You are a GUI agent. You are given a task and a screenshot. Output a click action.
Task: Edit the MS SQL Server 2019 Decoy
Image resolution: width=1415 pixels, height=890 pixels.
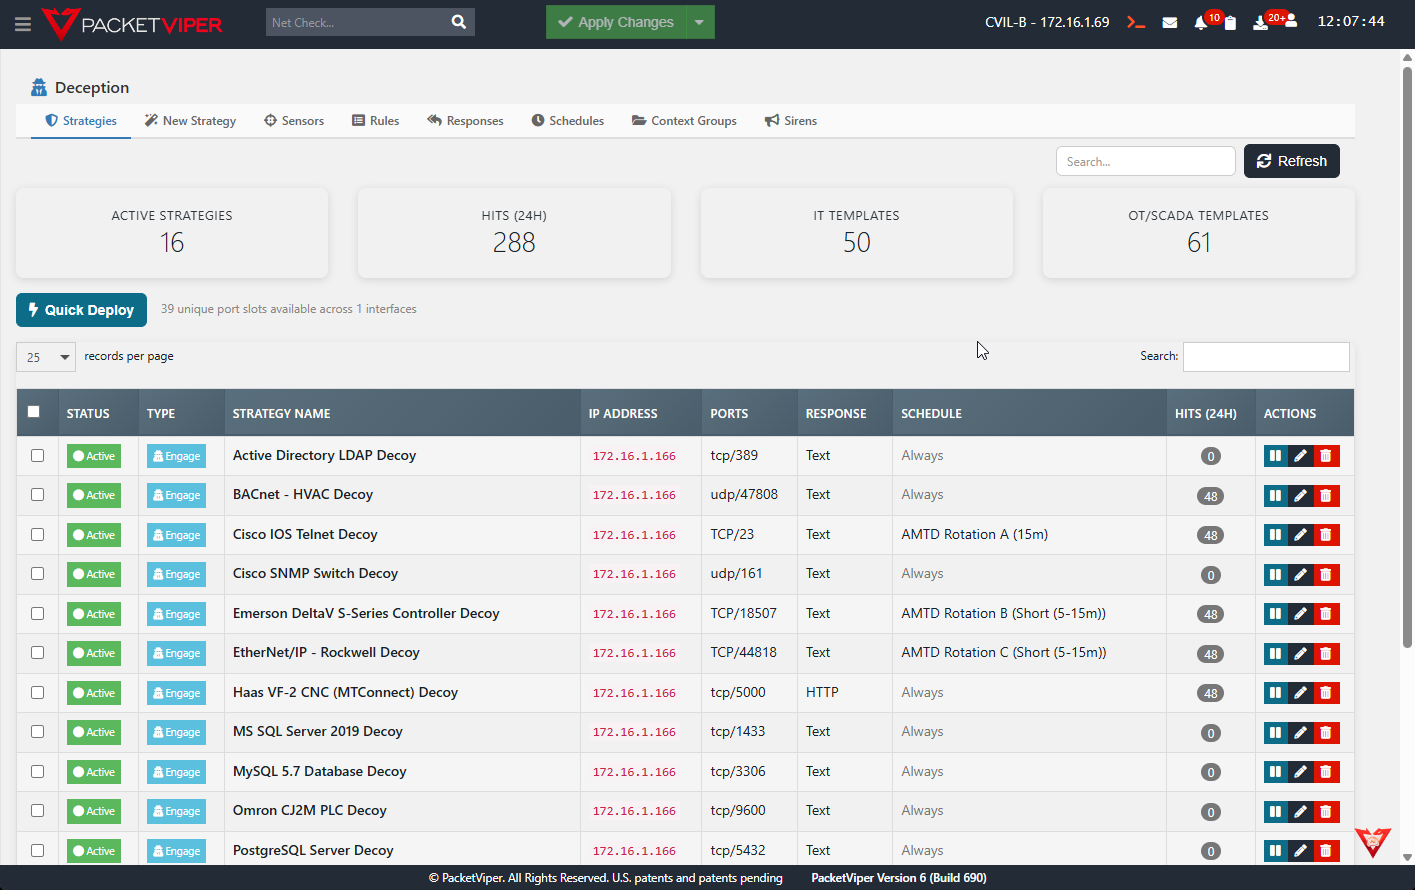[1300, 733]
